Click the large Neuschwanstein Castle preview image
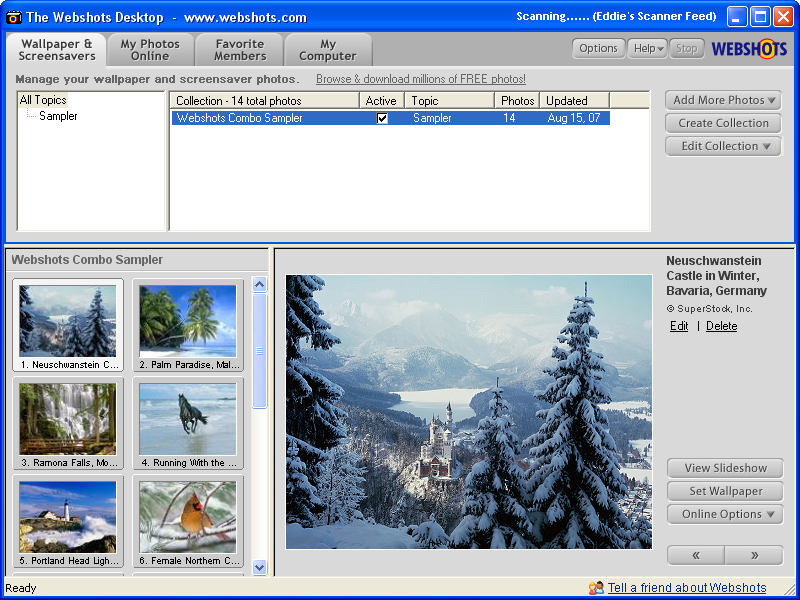The image size is (800, 600). [x=469, y=412]
